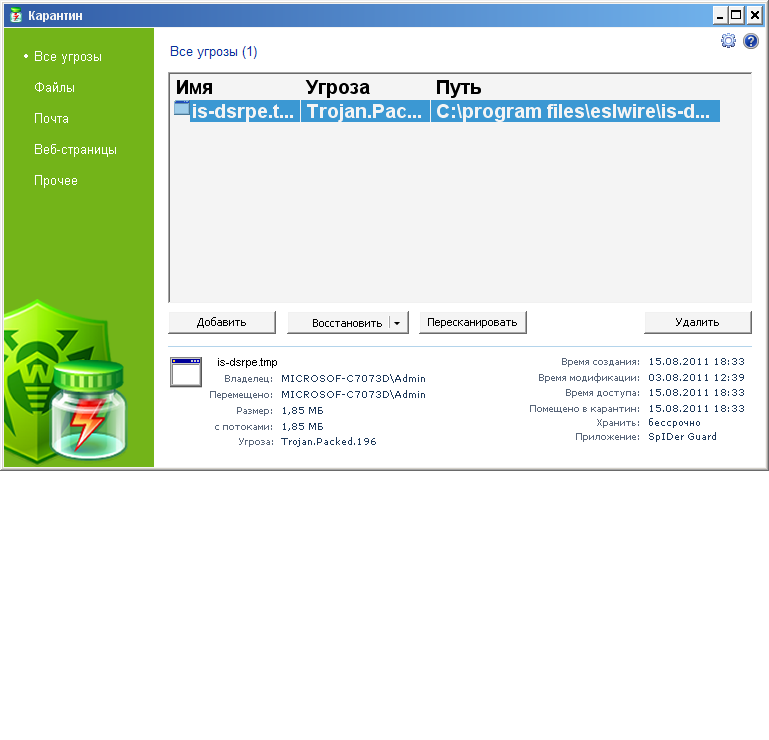Select path cell 'C:\program files\eslwire\is-d...'
Viewport: 769px width, 740px height.
pos(575,111)
